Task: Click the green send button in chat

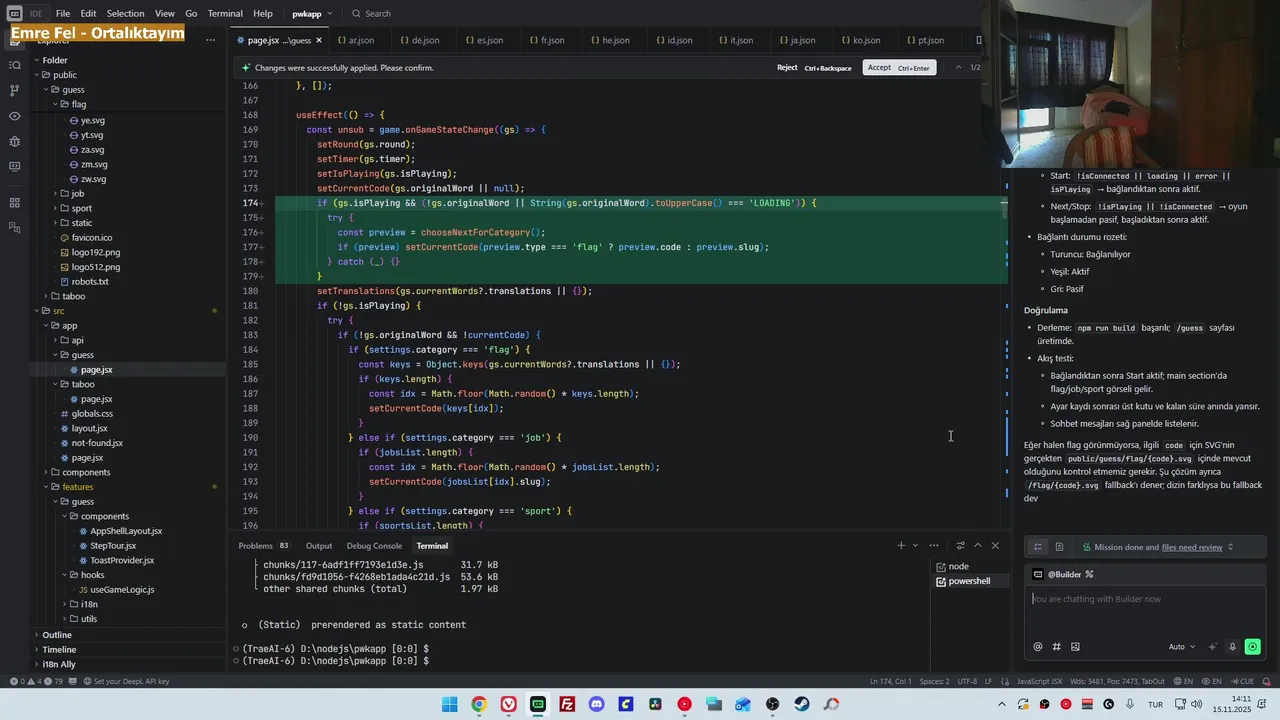Action: click(1253, 647)
